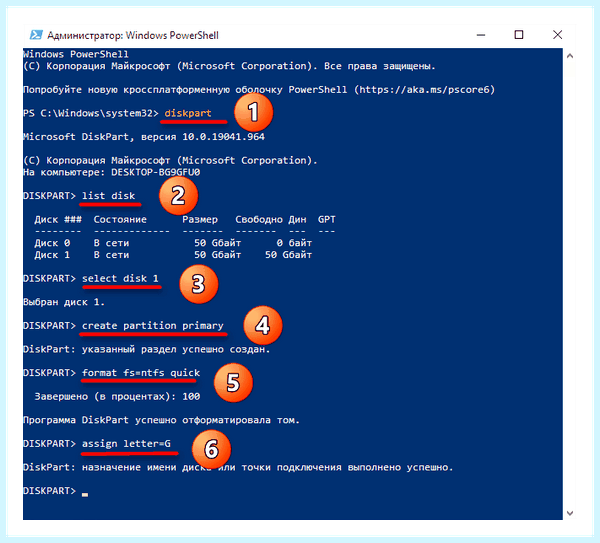Click the 'Диск 1' row label
Viewport: 600px width, 543px height.
[x=52, y=255]
